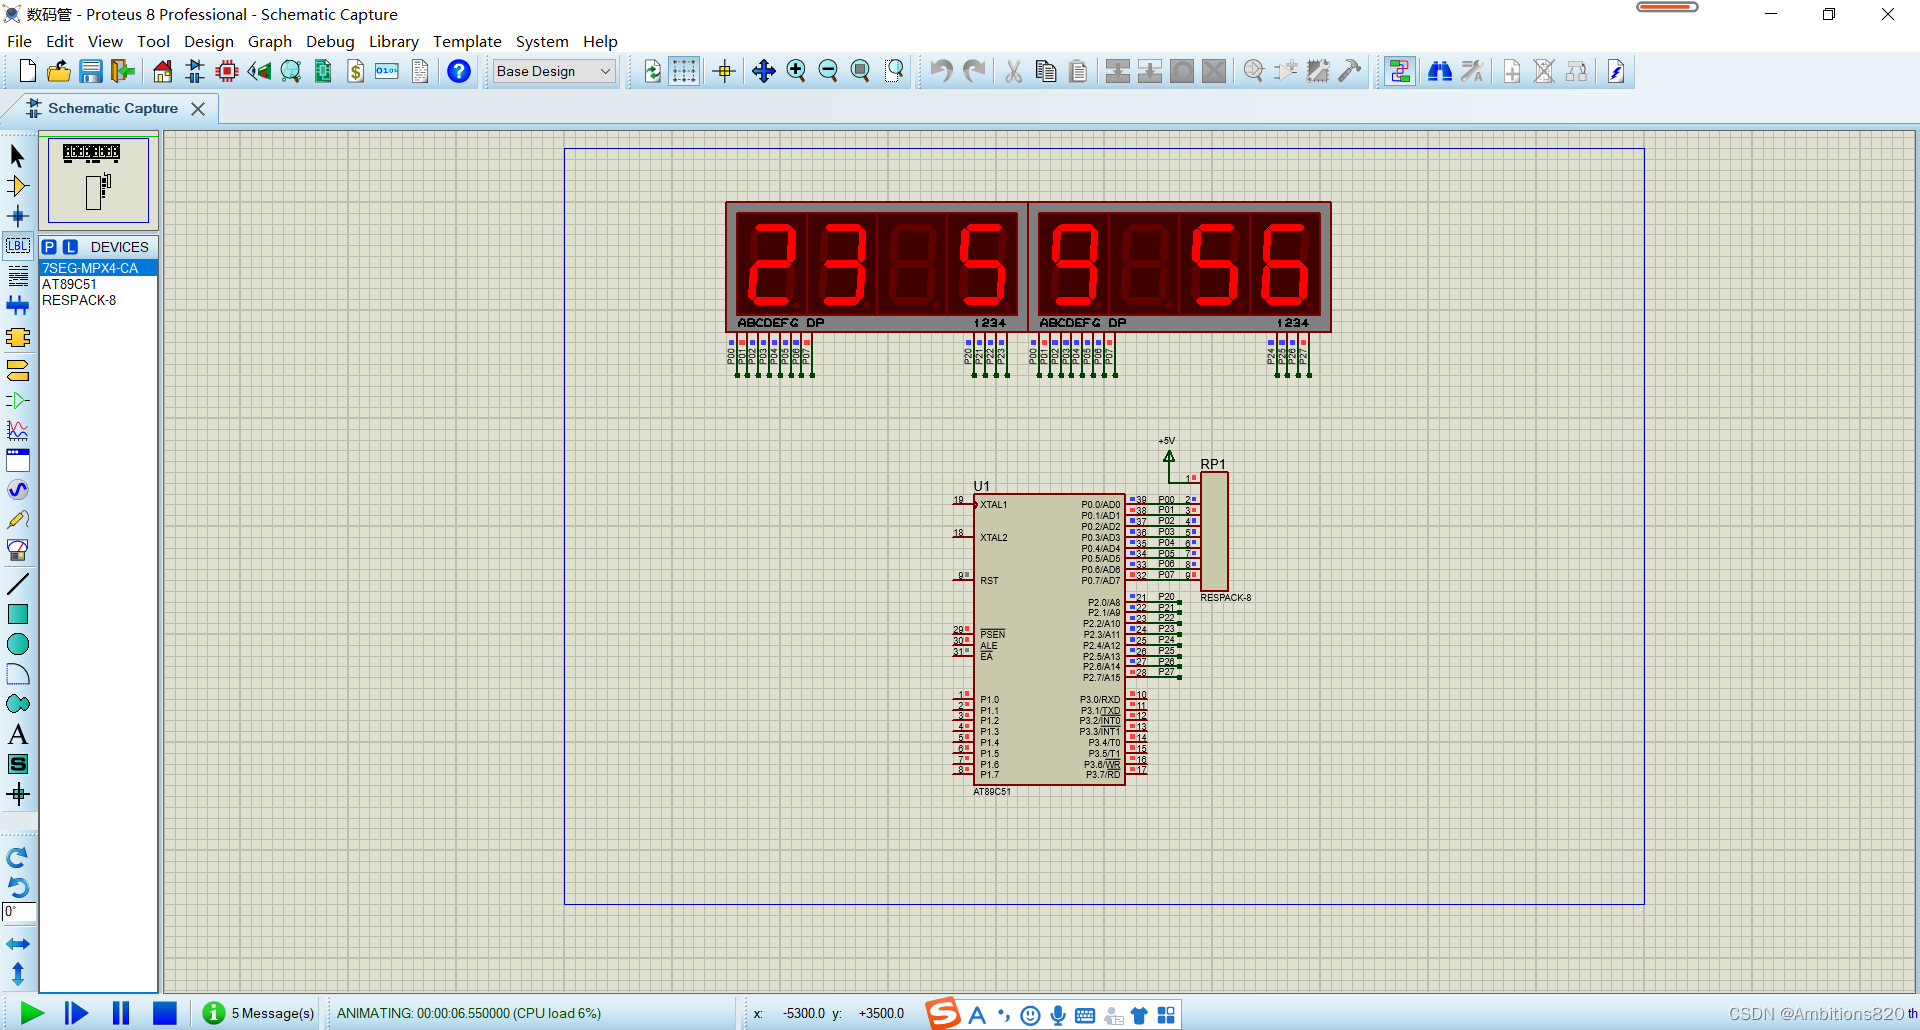Zoom in on the schematic
Image resolution: width=1920 pixels, height=1030 pixels.
[x=796, y=71]
